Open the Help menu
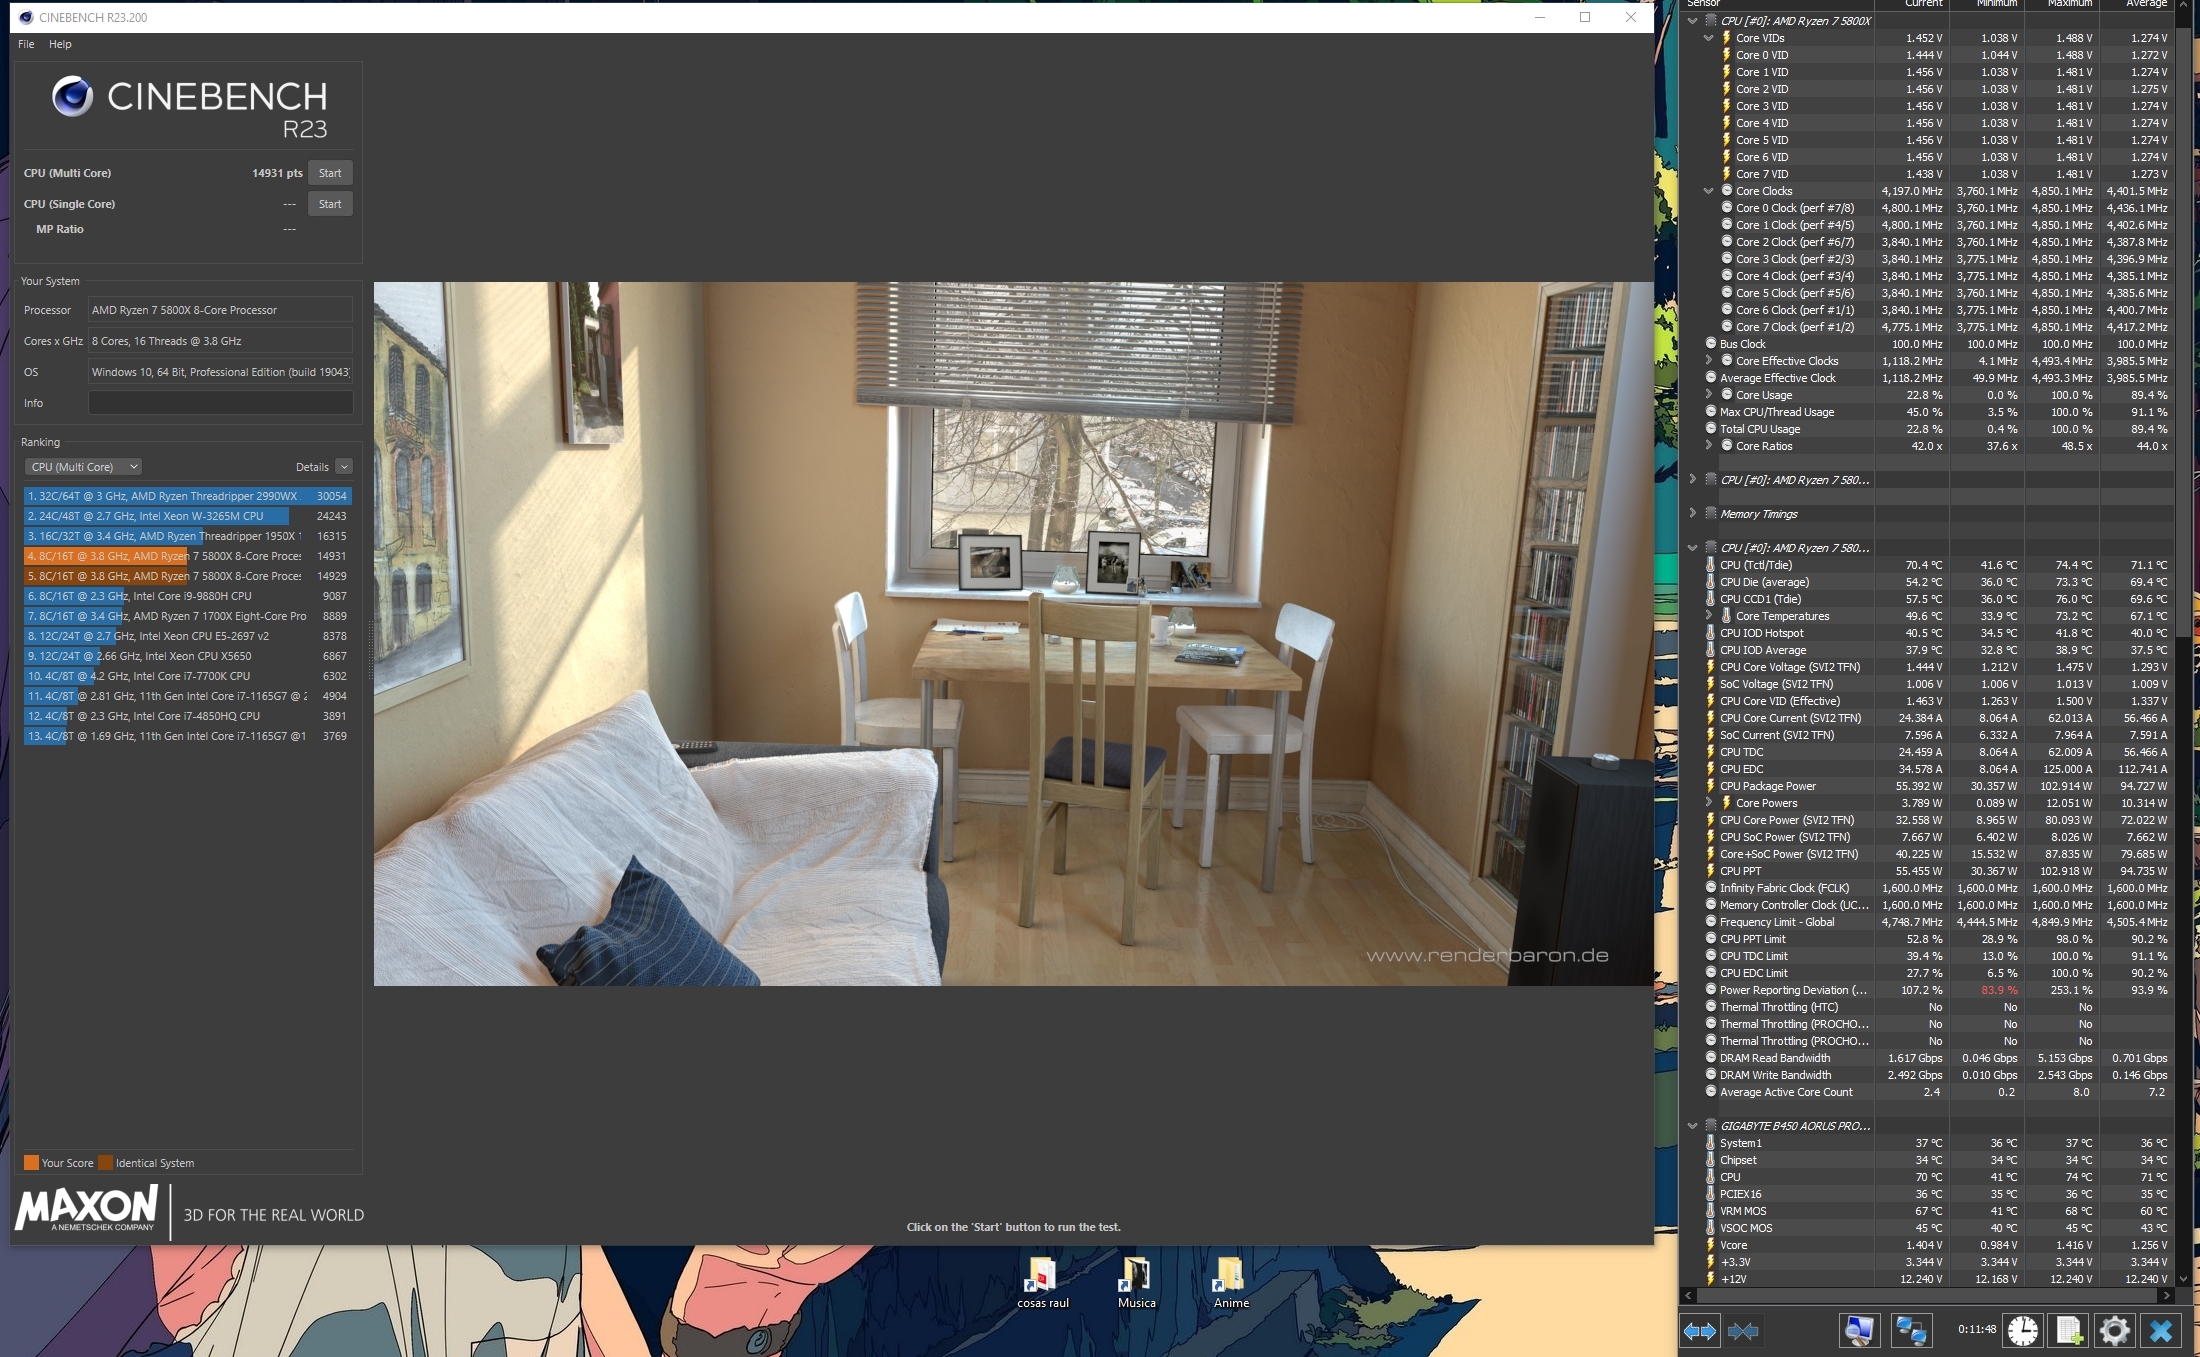Viewport: 2200px width, 1357px height. click(x=60, y=44)
